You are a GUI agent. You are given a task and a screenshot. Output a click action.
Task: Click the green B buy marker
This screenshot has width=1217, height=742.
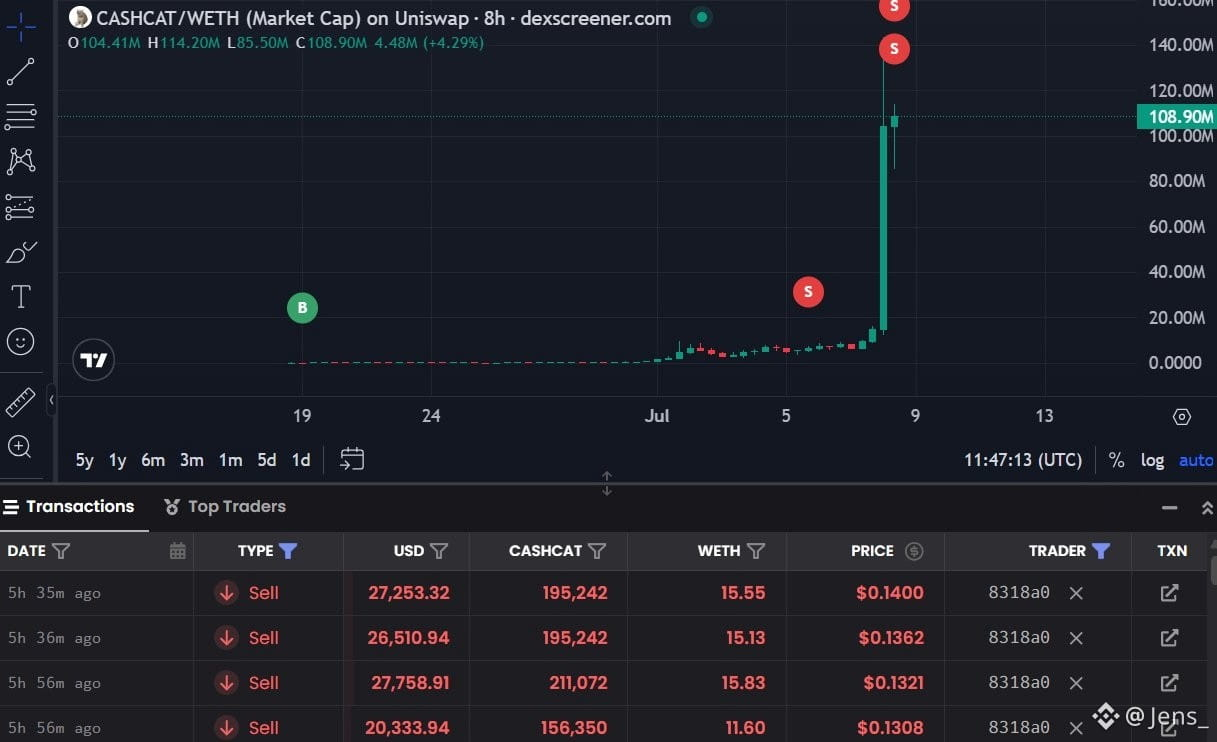pyautogui.click(x=302, y=308)
